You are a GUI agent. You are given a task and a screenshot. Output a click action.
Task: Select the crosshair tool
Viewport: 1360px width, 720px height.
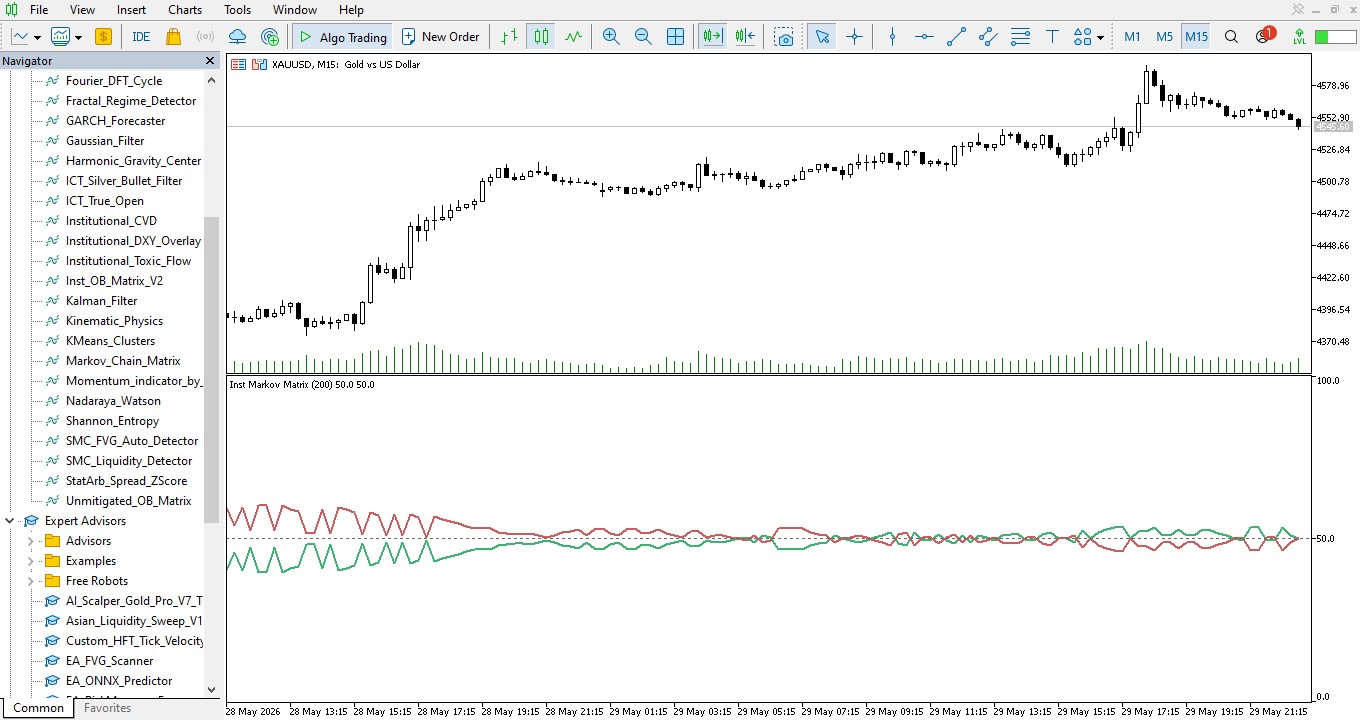click(854, 37)
